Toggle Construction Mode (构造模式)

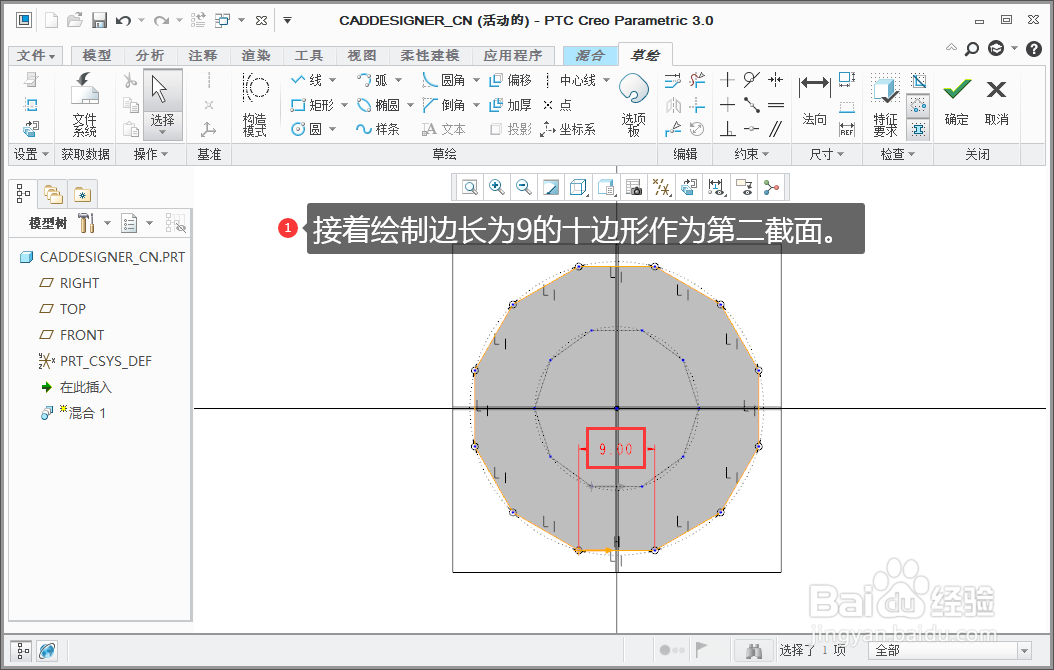[255, 104]
